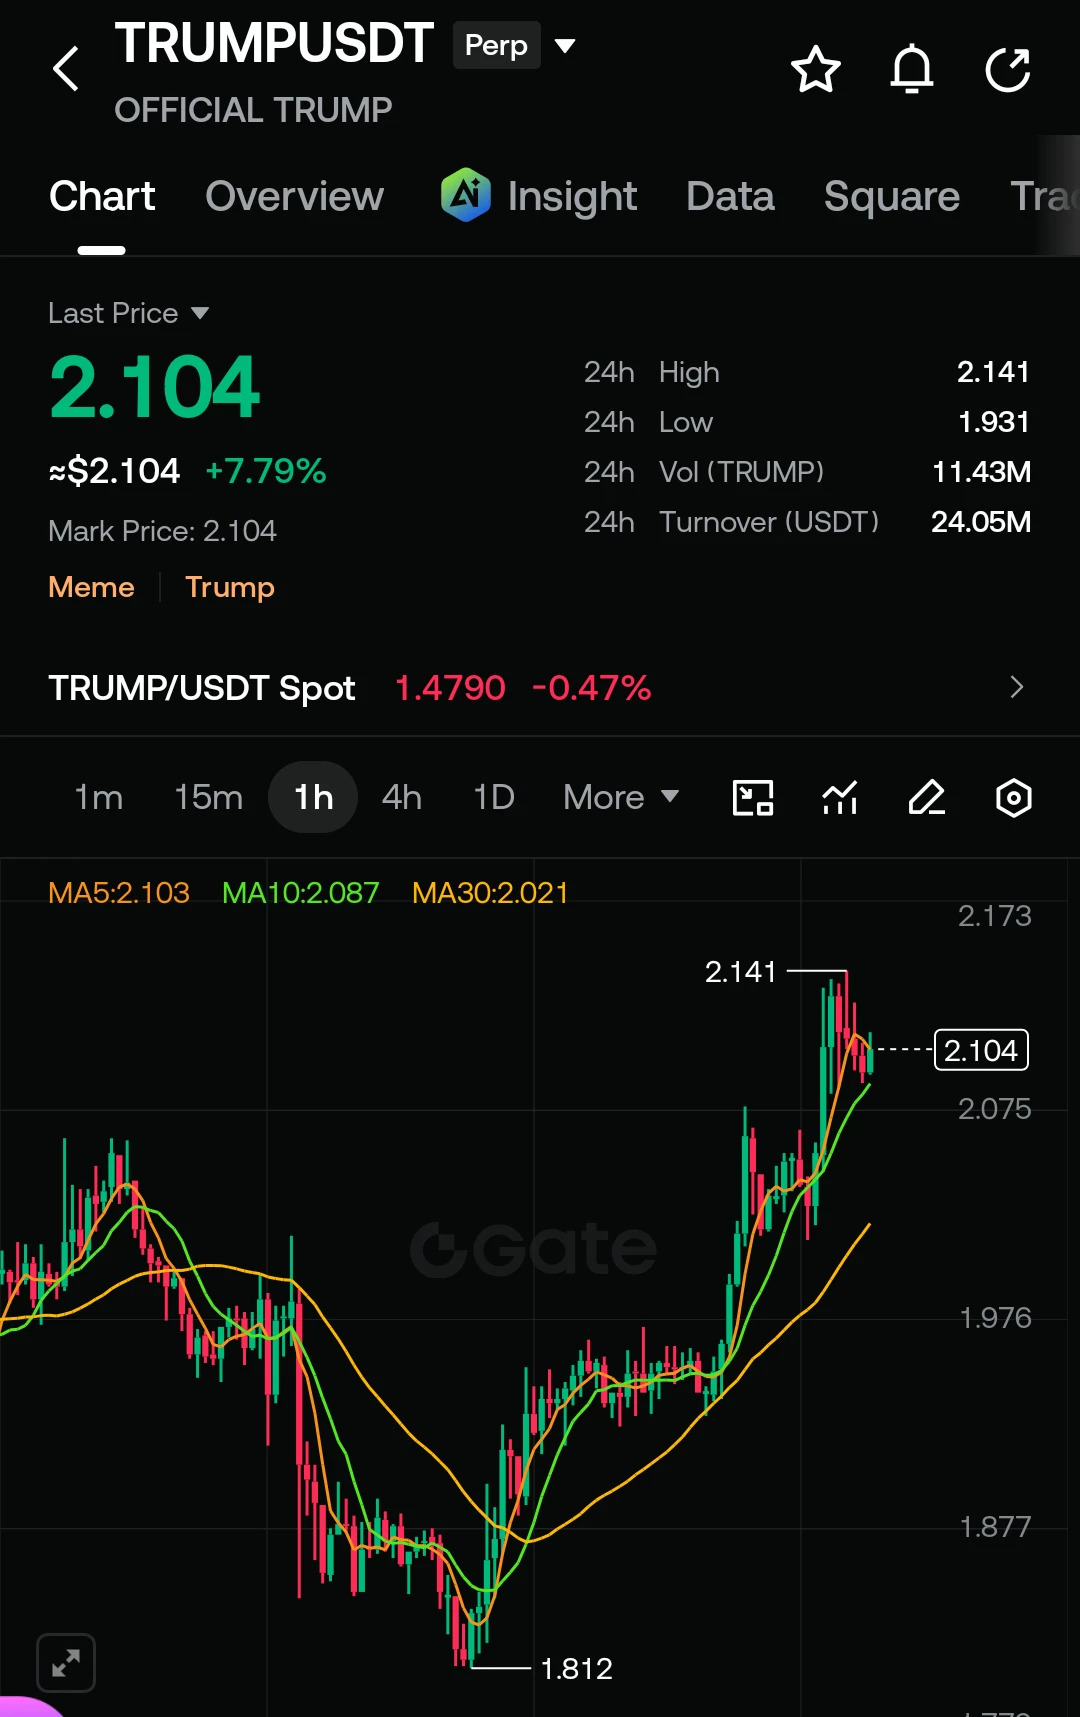Switch to the Overview tab

coord(294,196)
